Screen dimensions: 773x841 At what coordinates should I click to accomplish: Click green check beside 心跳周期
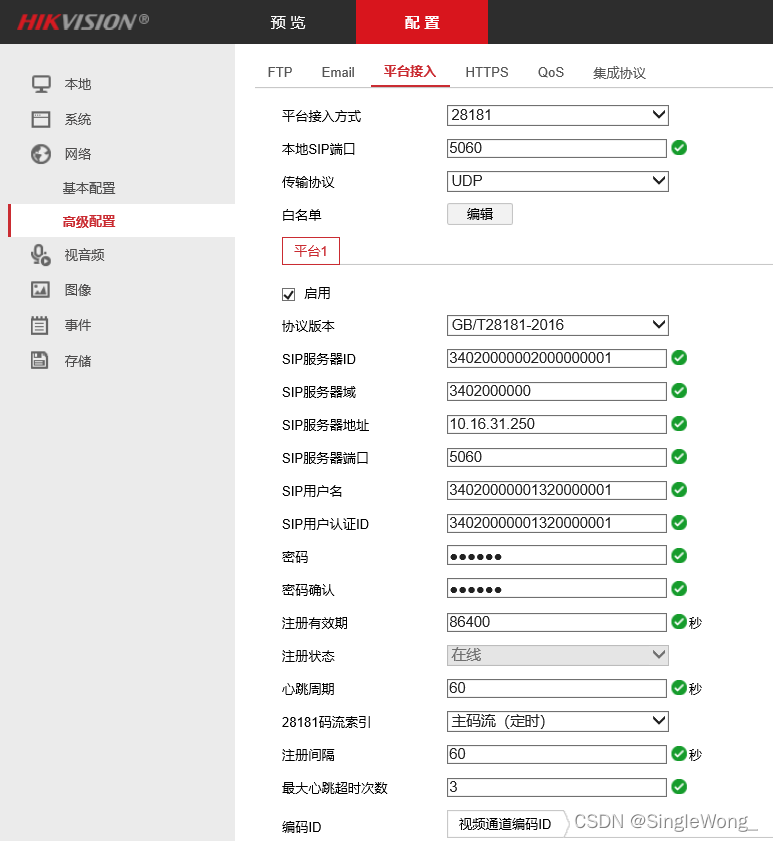[x=679, y=688]
